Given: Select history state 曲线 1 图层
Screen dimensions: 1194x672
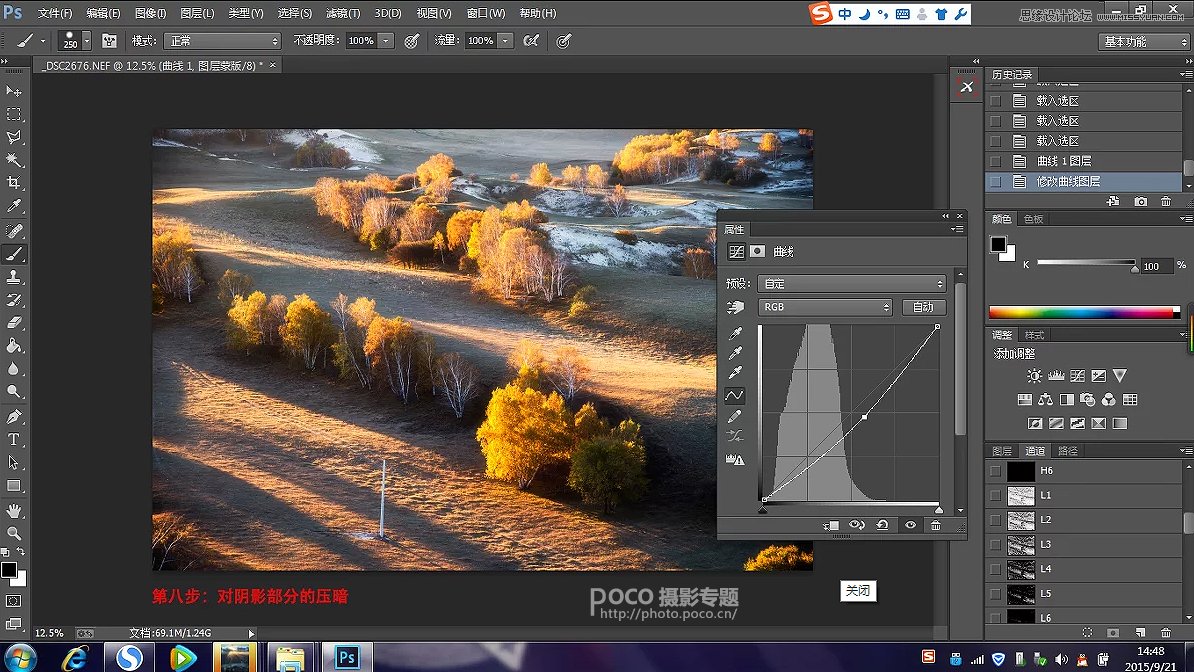Looking at the screenshot, I should 1083,161.
